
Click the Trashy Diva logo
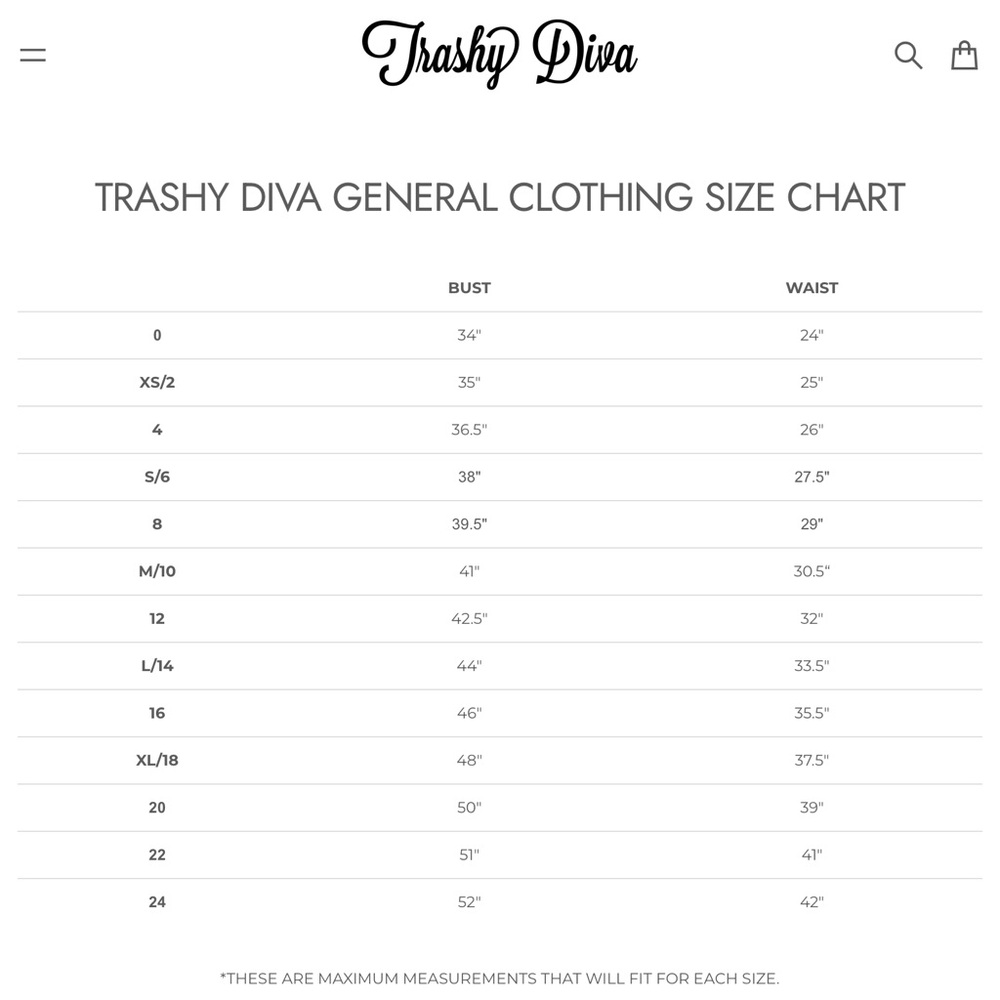[x=499, y=54]
